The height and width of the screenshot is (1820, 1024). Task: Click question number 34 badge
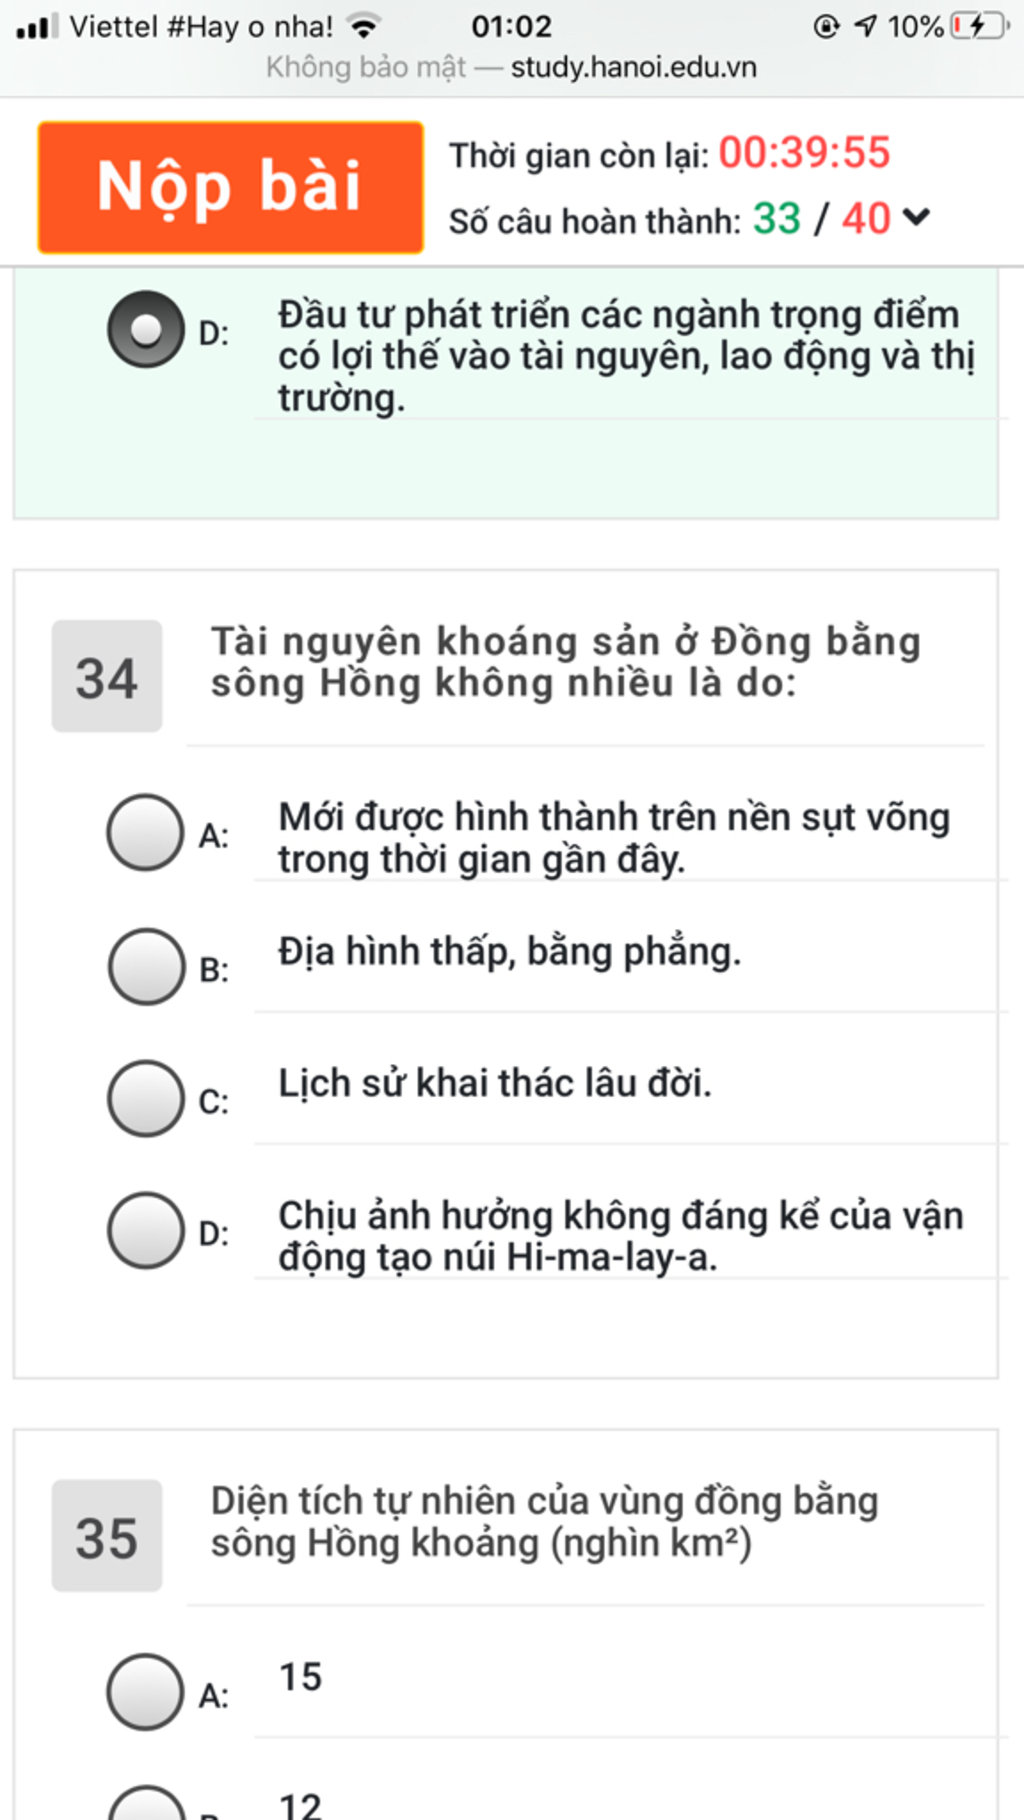click(x=107, y=676)
